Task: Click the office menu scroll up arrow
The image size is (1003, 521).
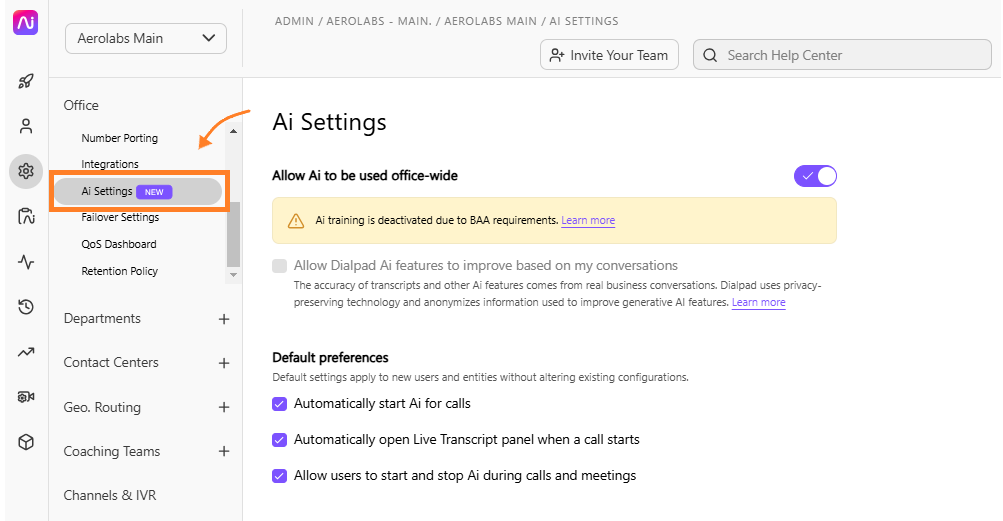Action: click(x=233, y=131)
